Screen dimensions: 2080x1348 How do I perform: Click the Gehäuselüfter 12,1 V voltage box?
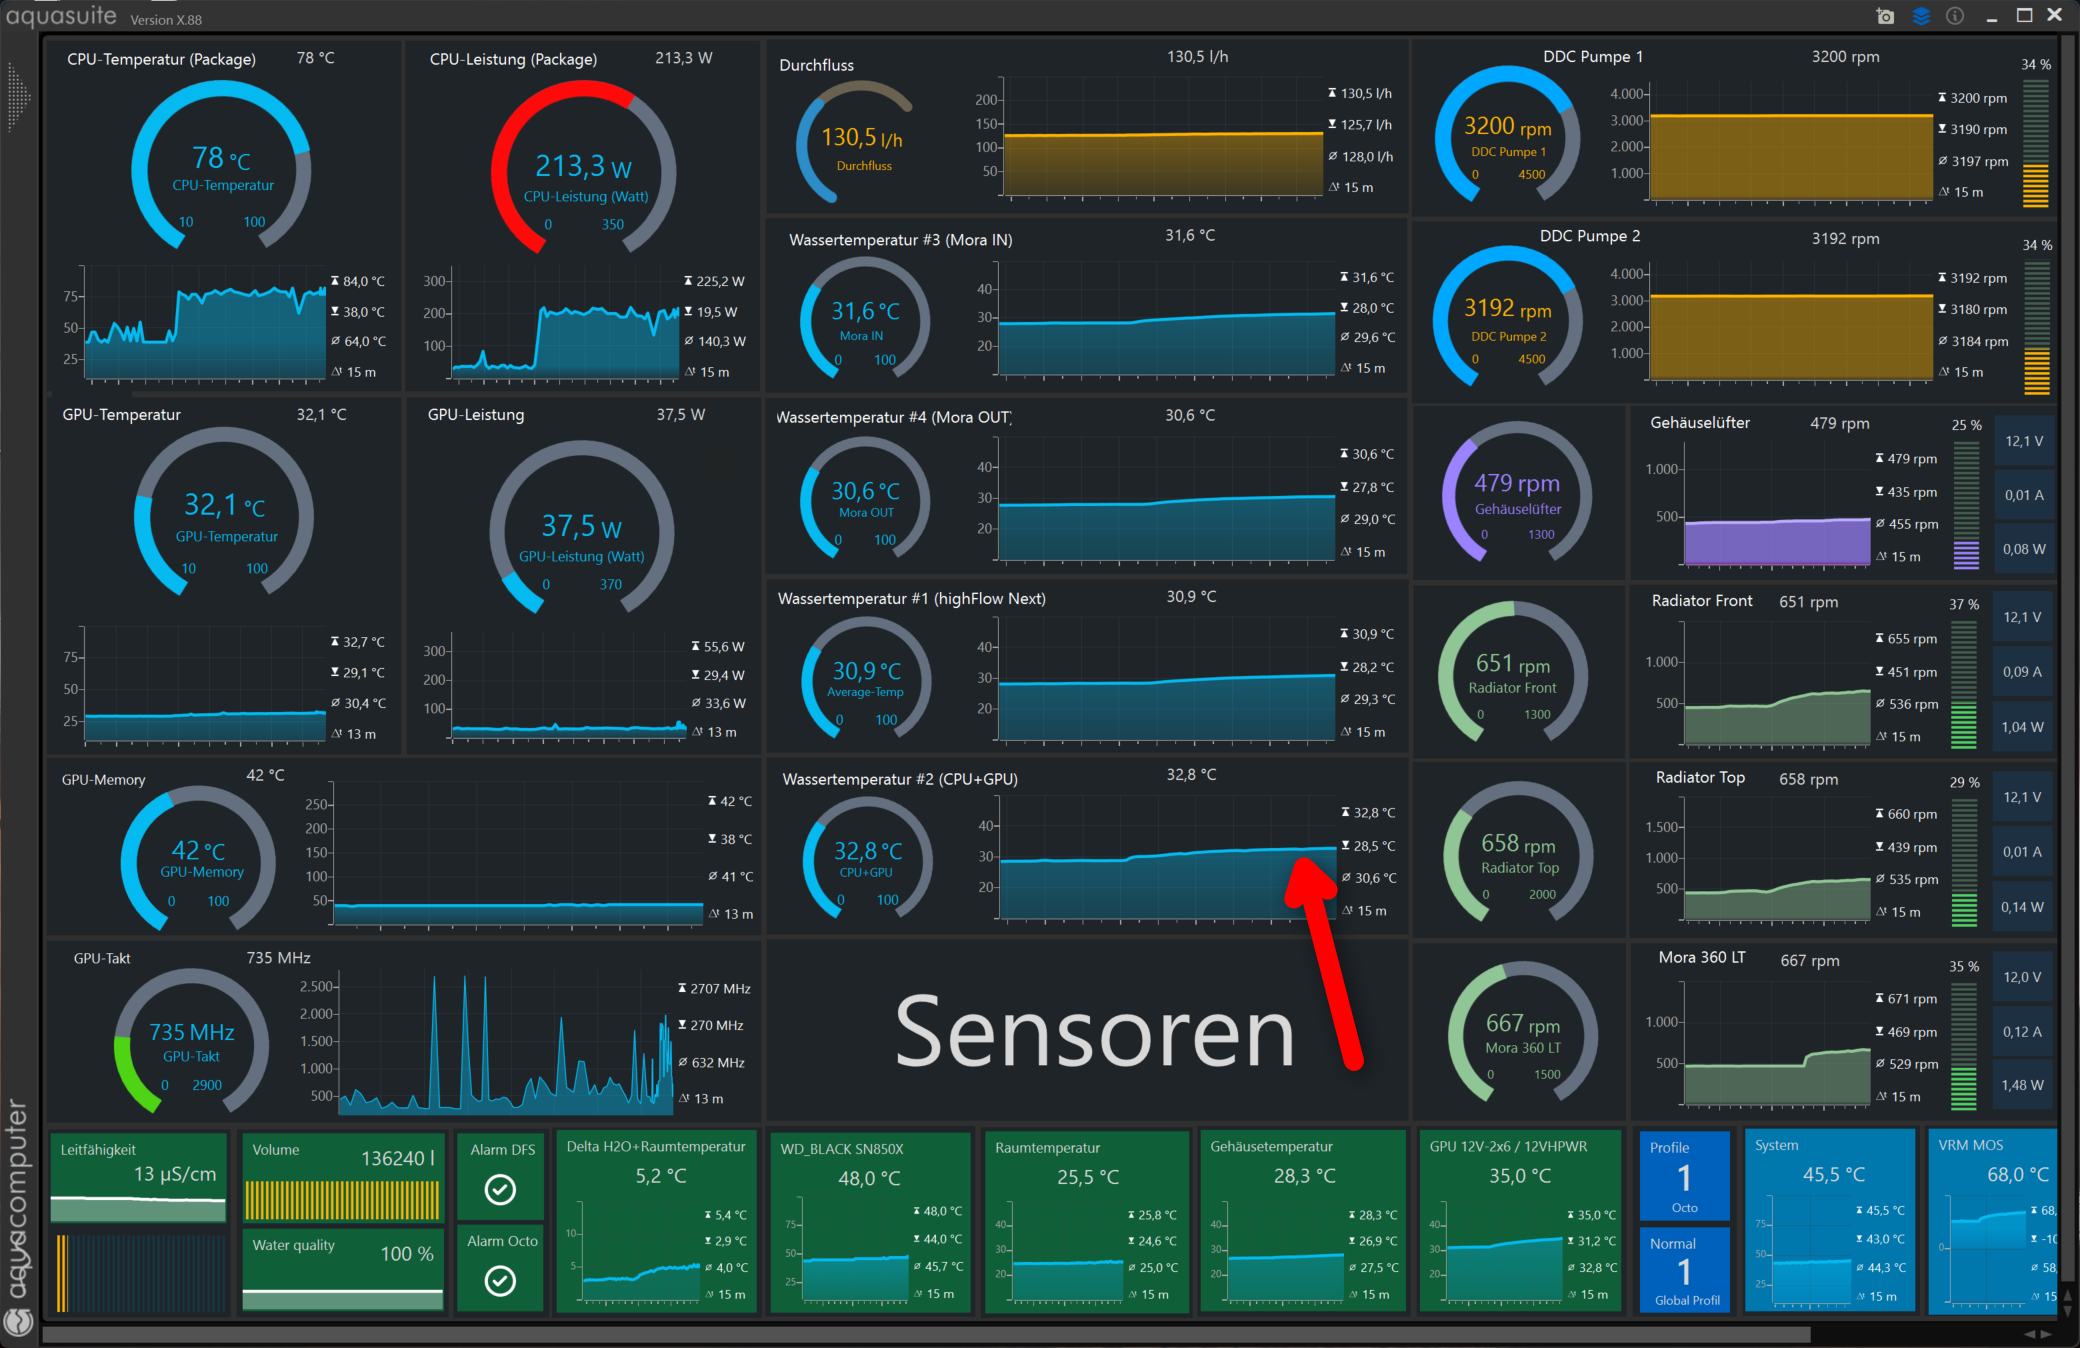2023,441
